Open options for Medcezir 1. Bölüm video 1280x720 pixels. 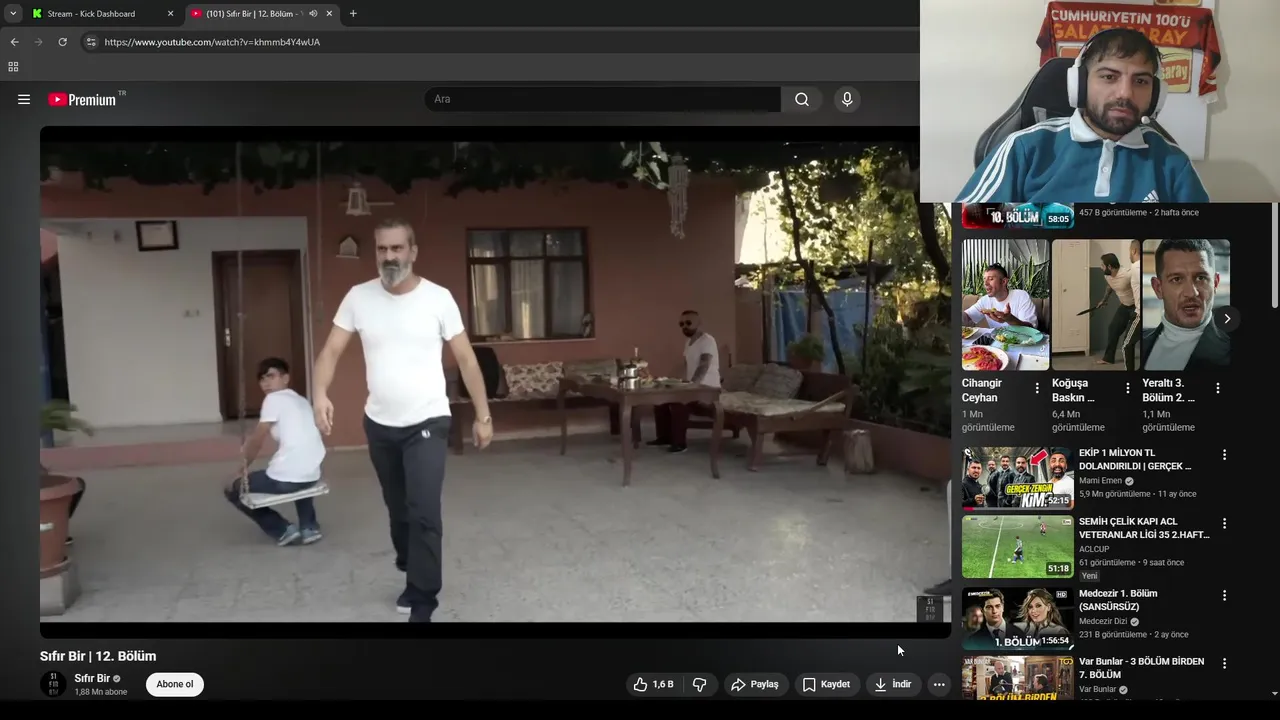1224,595
